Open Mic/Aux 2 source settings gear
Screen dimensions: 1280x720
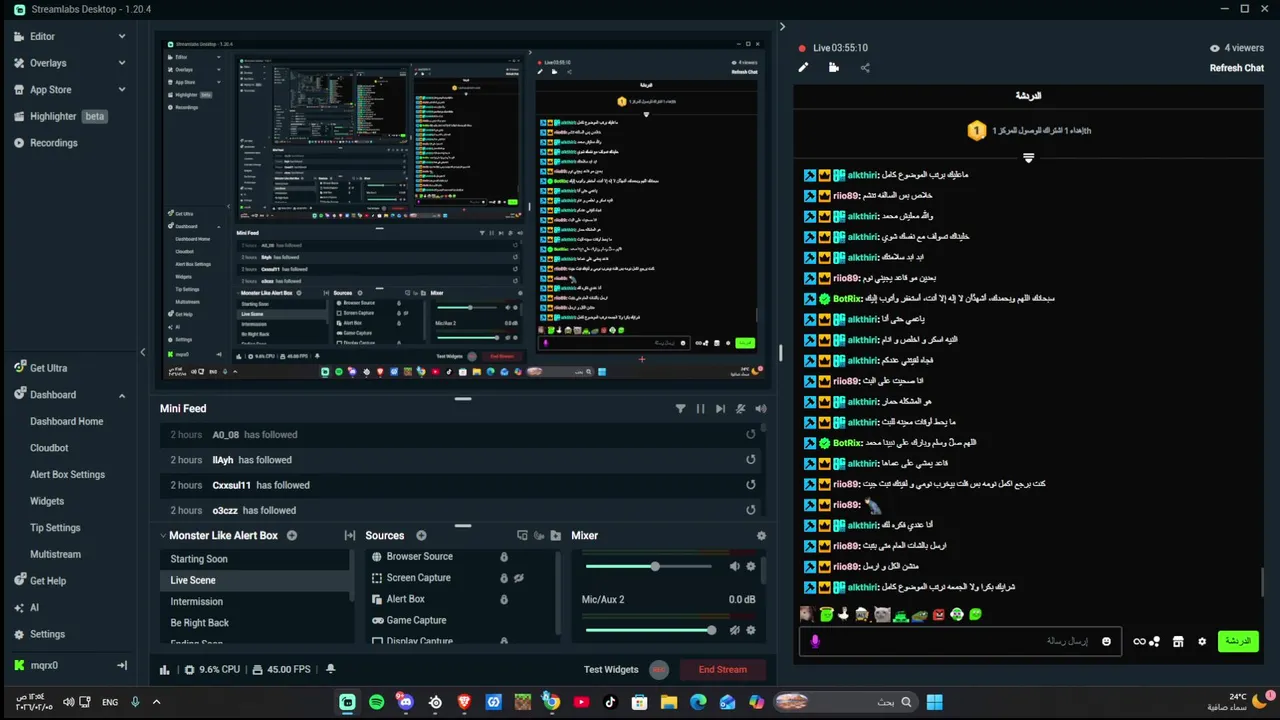tap(751, 630)
